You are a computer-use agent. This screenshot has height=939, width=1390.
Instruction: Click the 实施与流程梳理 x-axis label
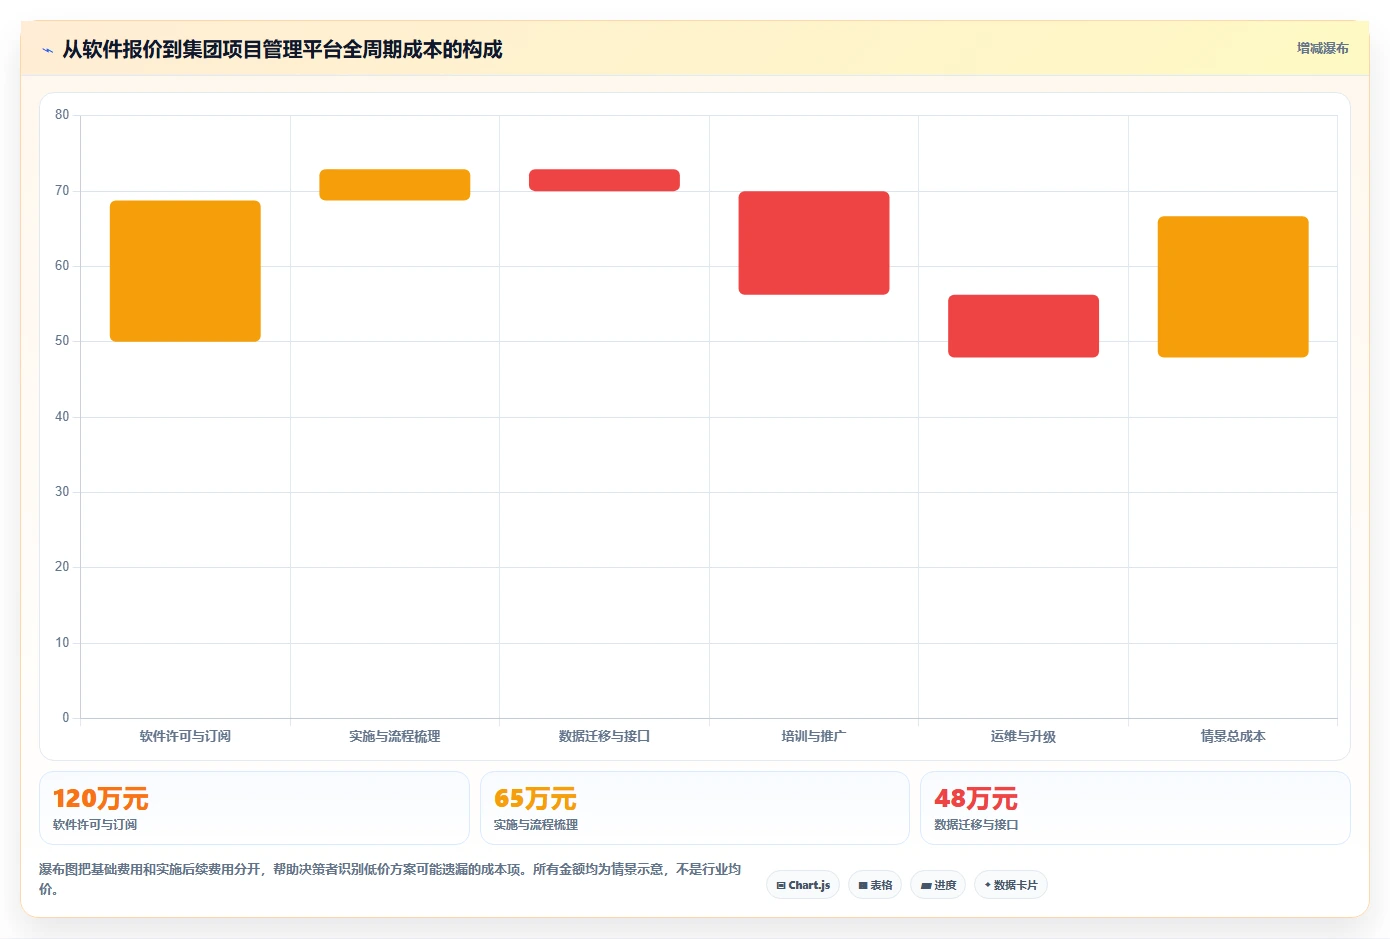click(x=395, y=736)
